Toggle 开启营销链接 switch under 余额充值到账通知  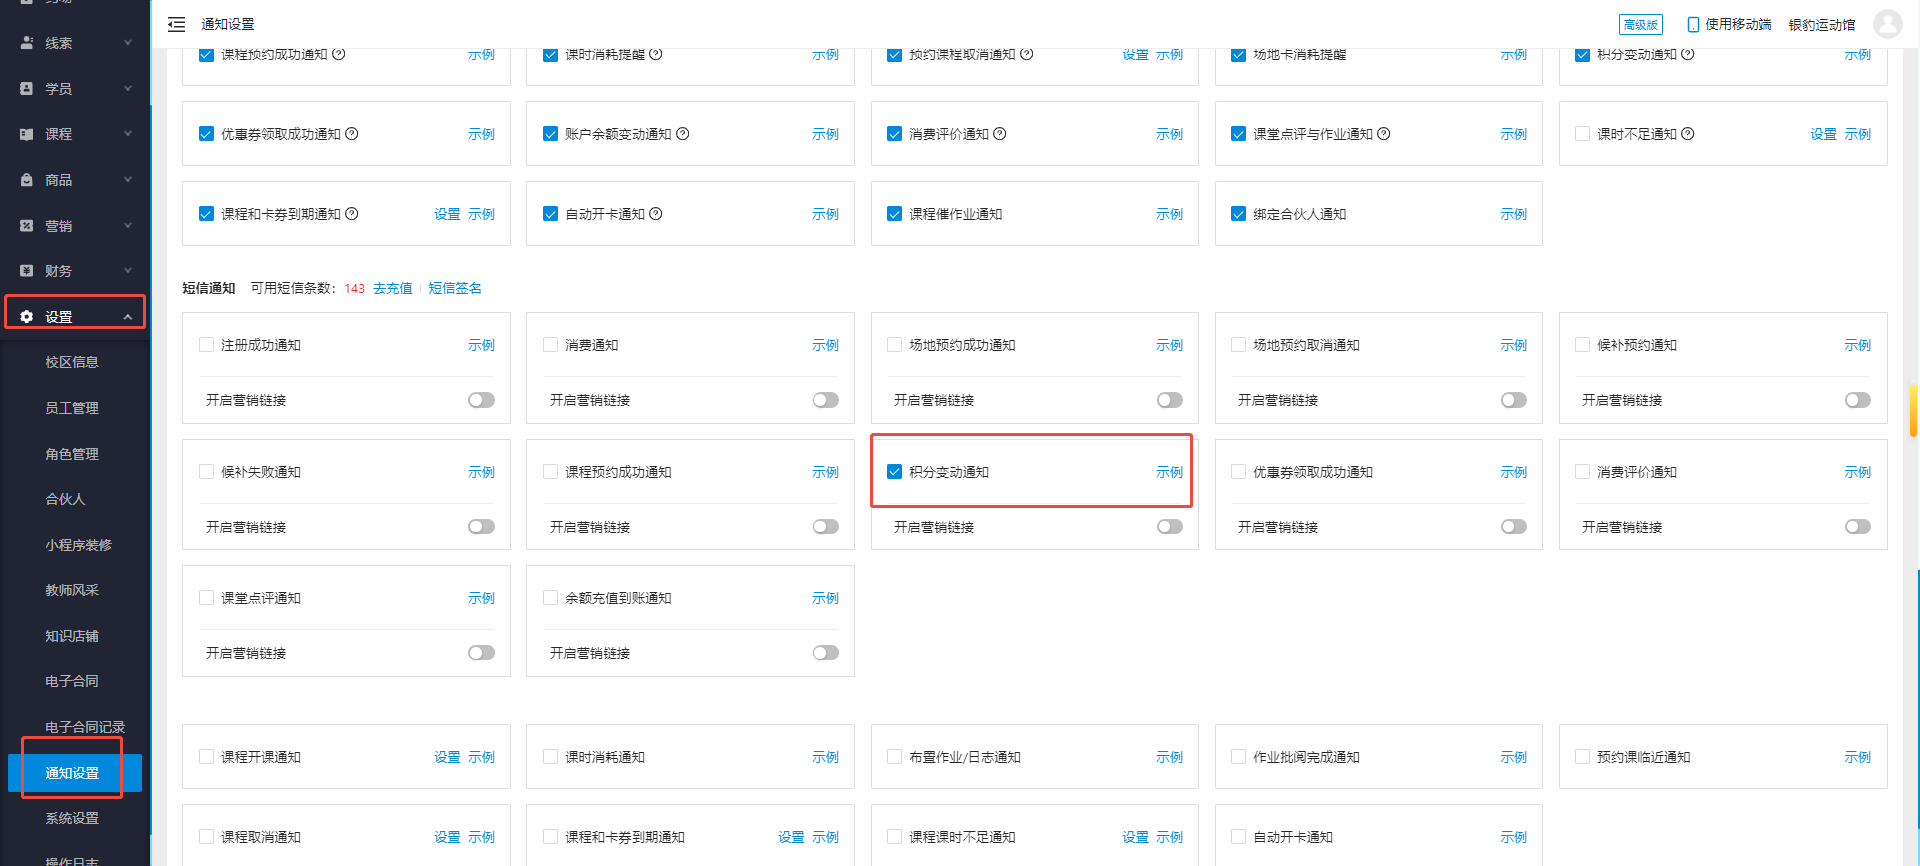pos(825,653)
